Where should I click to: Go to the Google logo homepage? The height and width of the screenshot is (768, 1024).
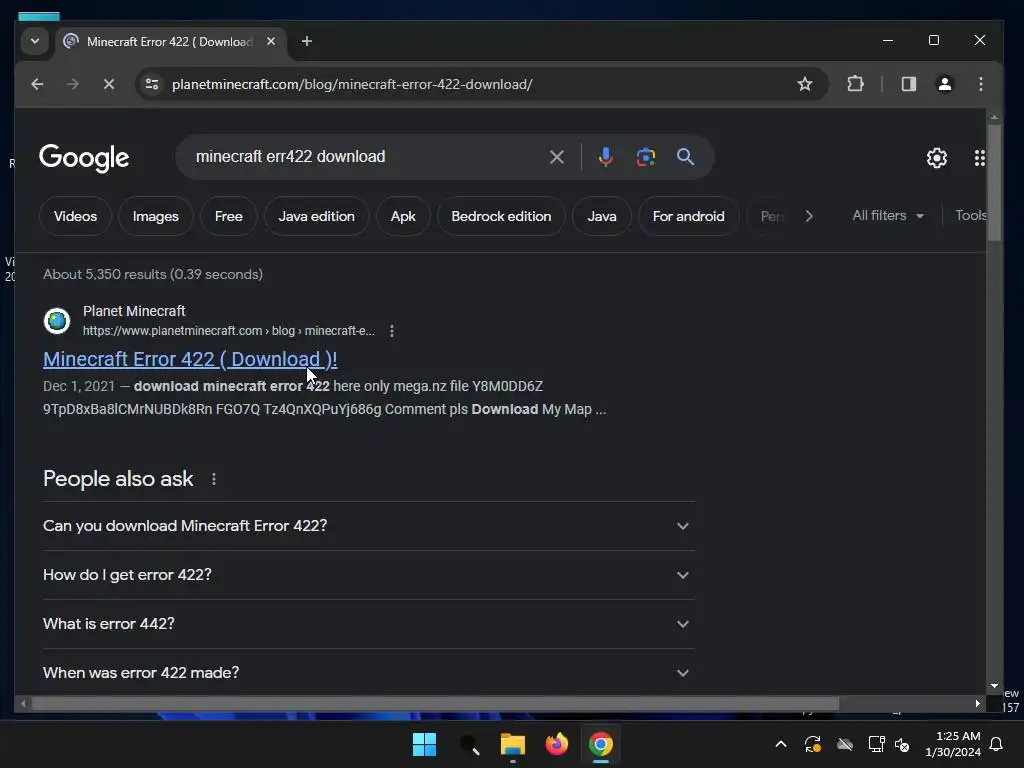pyautogui.click(x=84, y=157)
